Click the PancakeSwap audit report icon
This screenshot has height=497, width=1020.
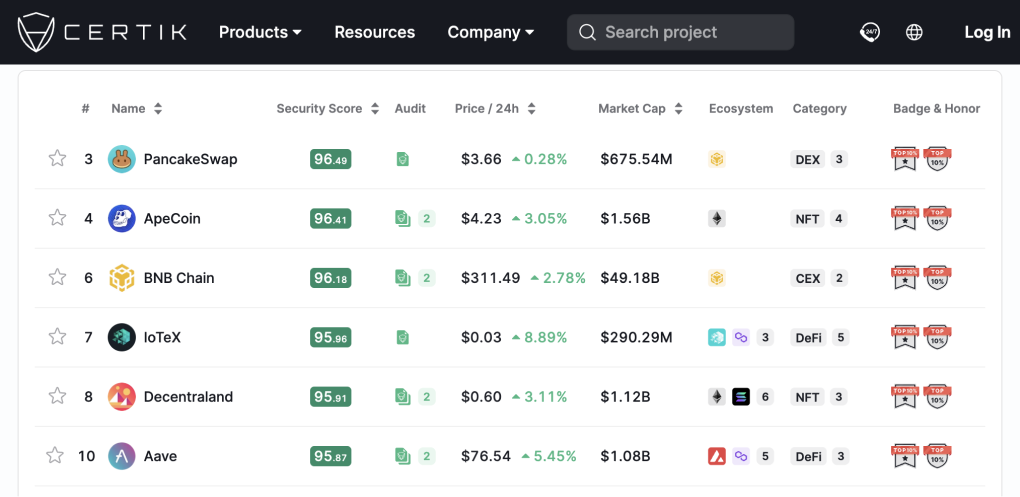[x=403, y=159]
